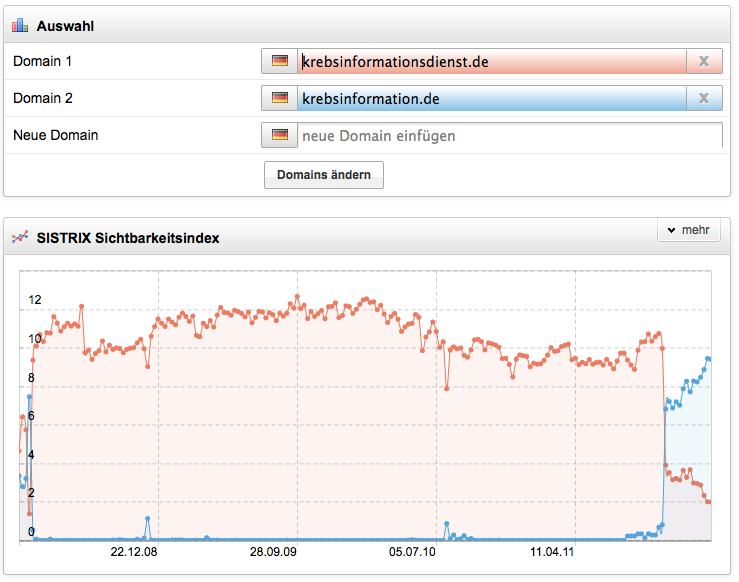Viewport: 739px width, 582px height.
Task: Remove krebsinformation.de with its X button
Action: coord(703,98)
